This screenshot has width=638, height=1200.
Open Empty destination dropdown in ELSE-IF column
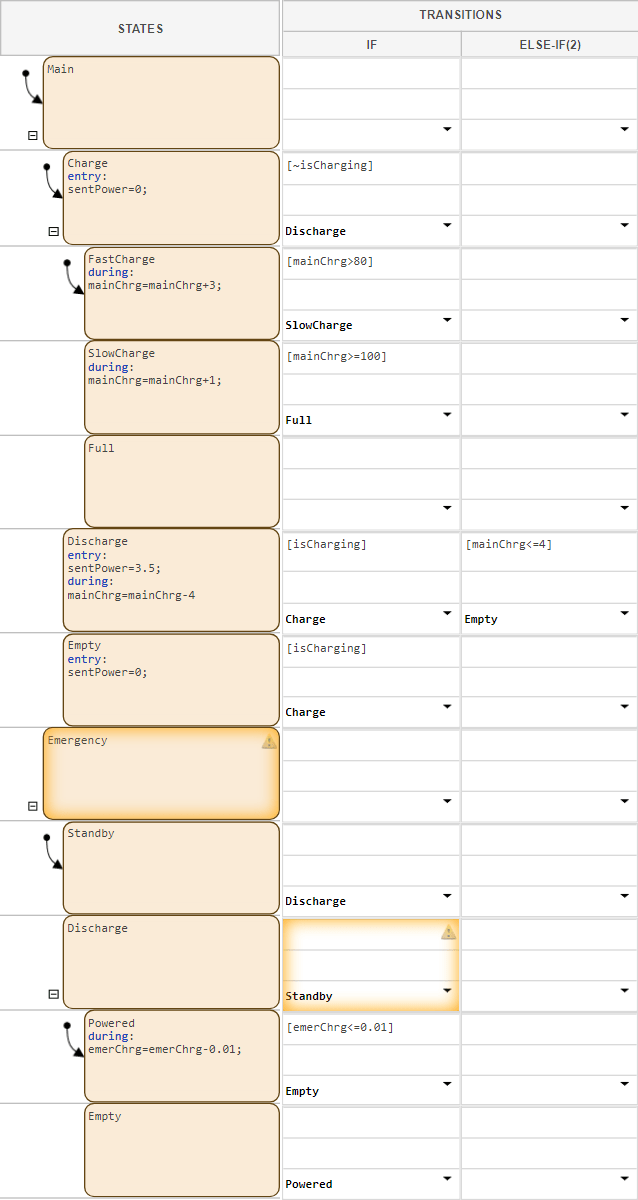pos(625,613)
